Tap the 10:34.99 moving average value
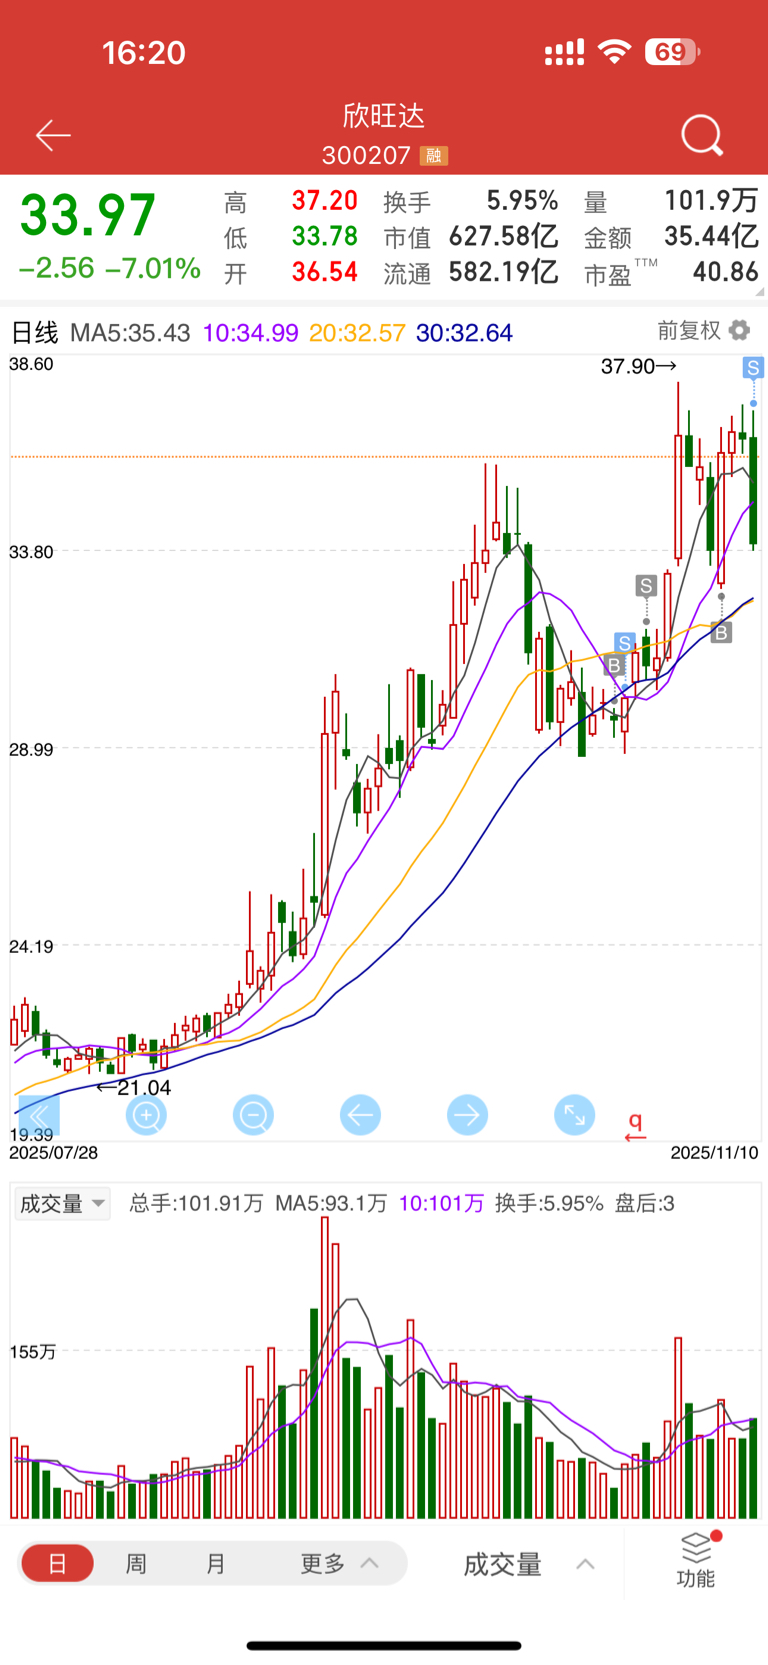Image resolution: width=768 pixels, height=1665 pixels. point(250,332)
